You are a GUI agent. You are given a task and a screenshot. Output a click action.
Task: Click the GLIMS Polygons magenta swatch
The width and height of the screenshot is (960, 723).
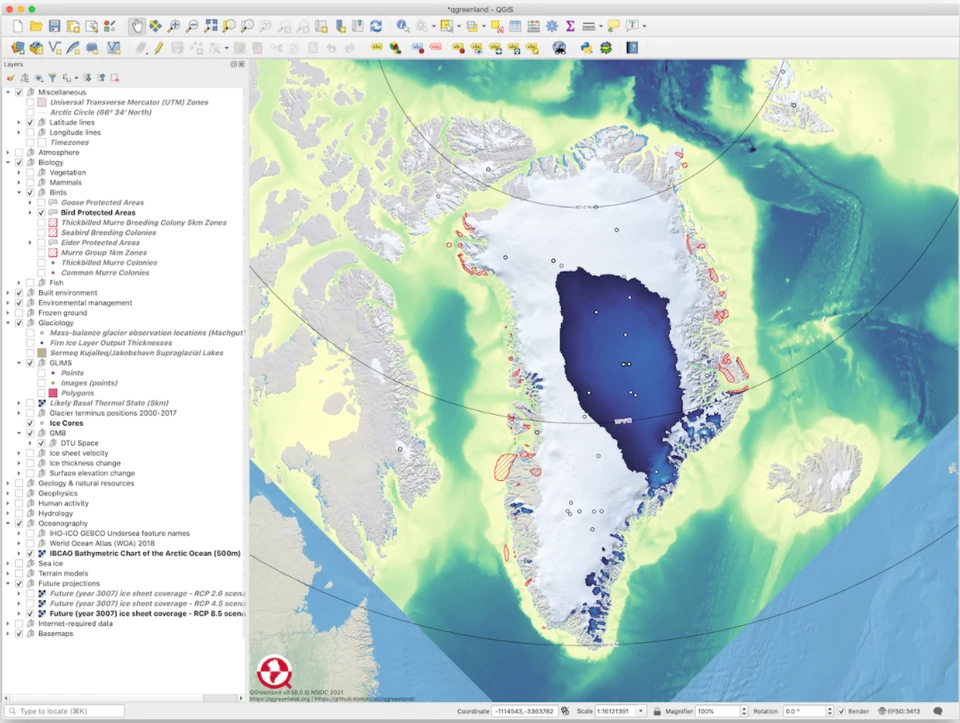tap(53, 393)
